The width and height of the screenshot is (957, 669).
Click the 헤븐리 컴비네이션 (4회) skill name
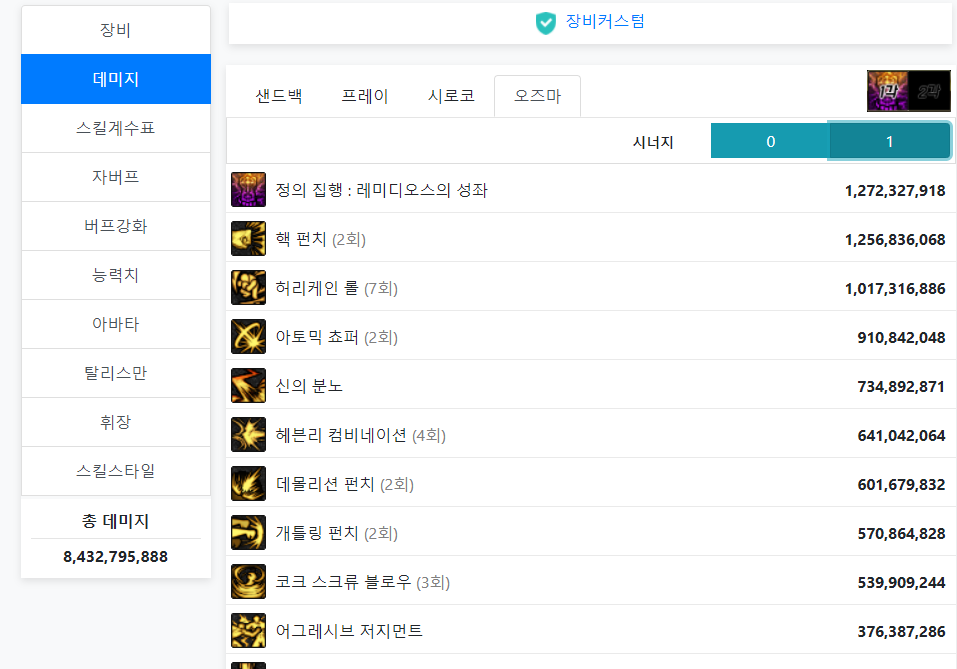coord(361,435)
